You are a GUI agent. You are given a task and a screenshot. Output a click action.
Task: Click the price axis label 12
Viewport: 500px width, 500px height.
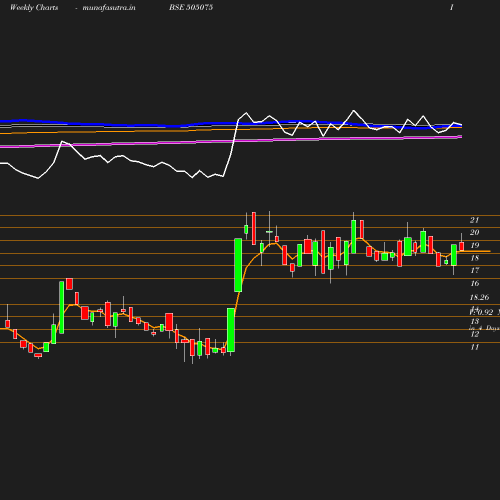pos(474,334)
